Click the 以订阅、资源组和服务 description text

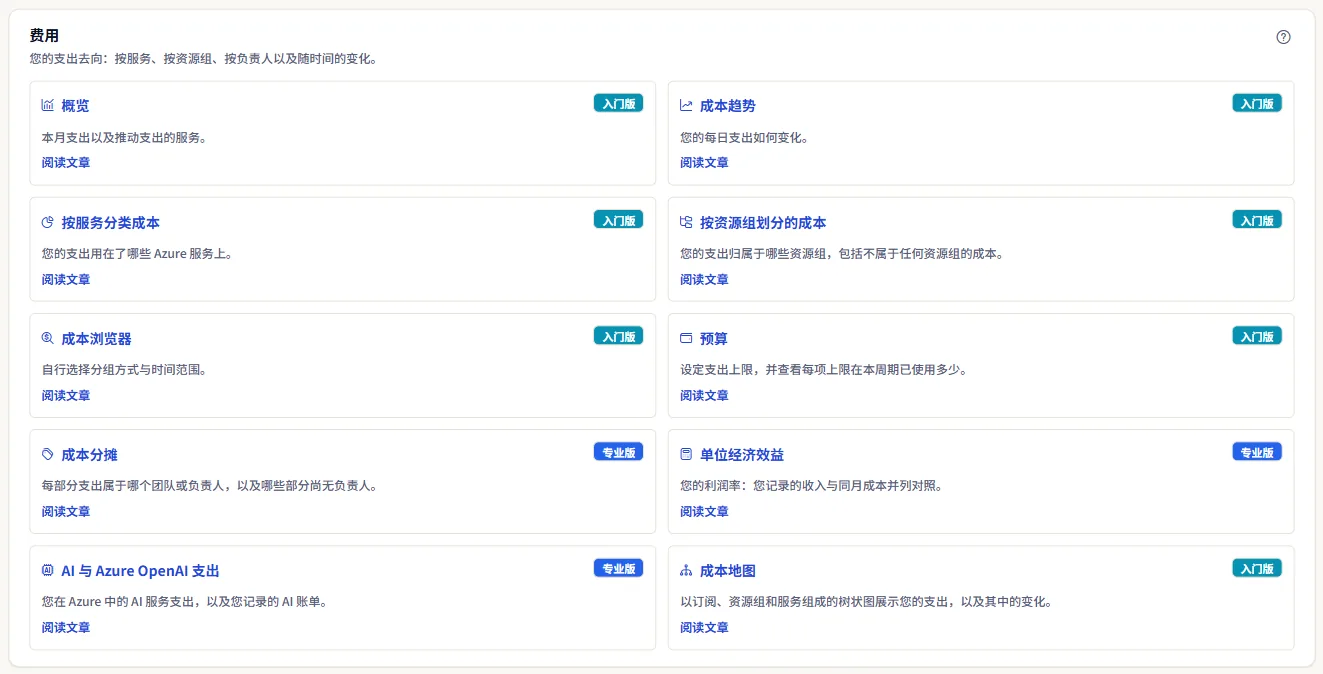(x=866, y=602)
